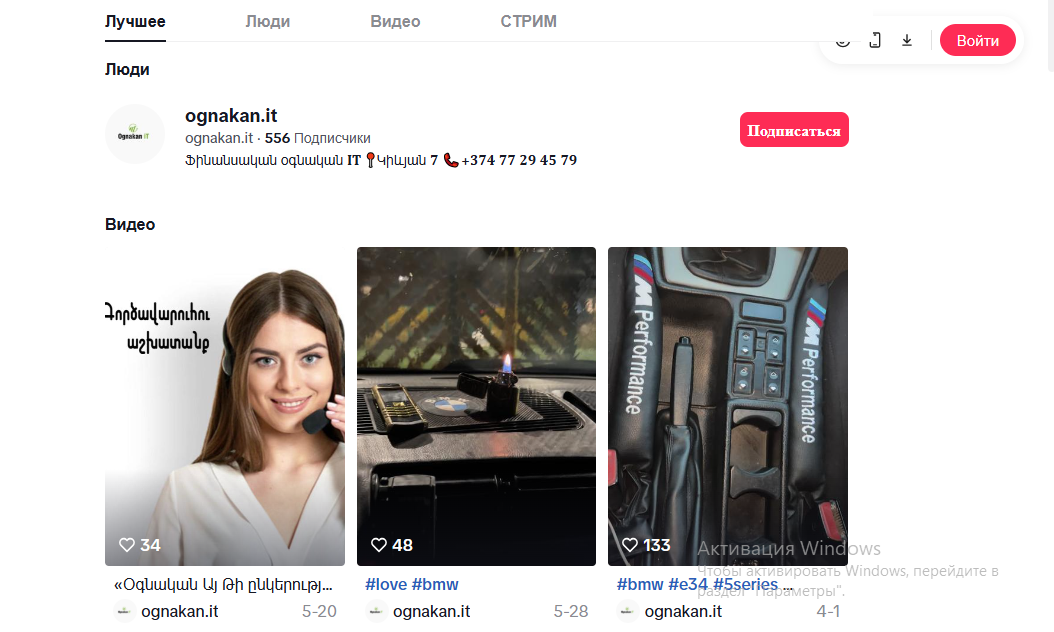Click the heart icon showing 133 likes
This screenshot has height=632, width=1054.
tap(629, 545)
